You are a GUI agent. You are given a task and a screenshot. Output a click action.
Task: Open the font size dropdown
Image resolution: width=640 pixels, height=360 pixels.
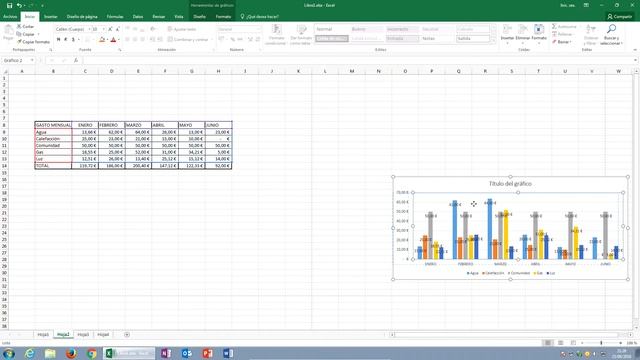[x=104, y=29]
